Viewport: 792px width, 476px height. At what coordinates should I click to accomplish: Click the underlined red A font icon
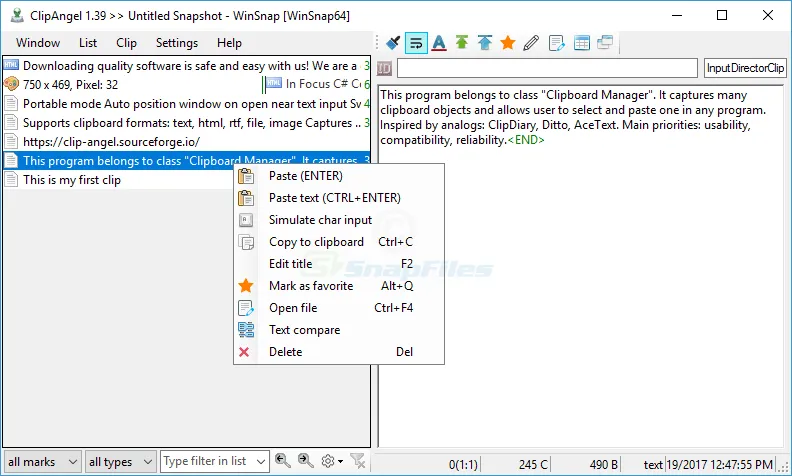pos(439,43)
